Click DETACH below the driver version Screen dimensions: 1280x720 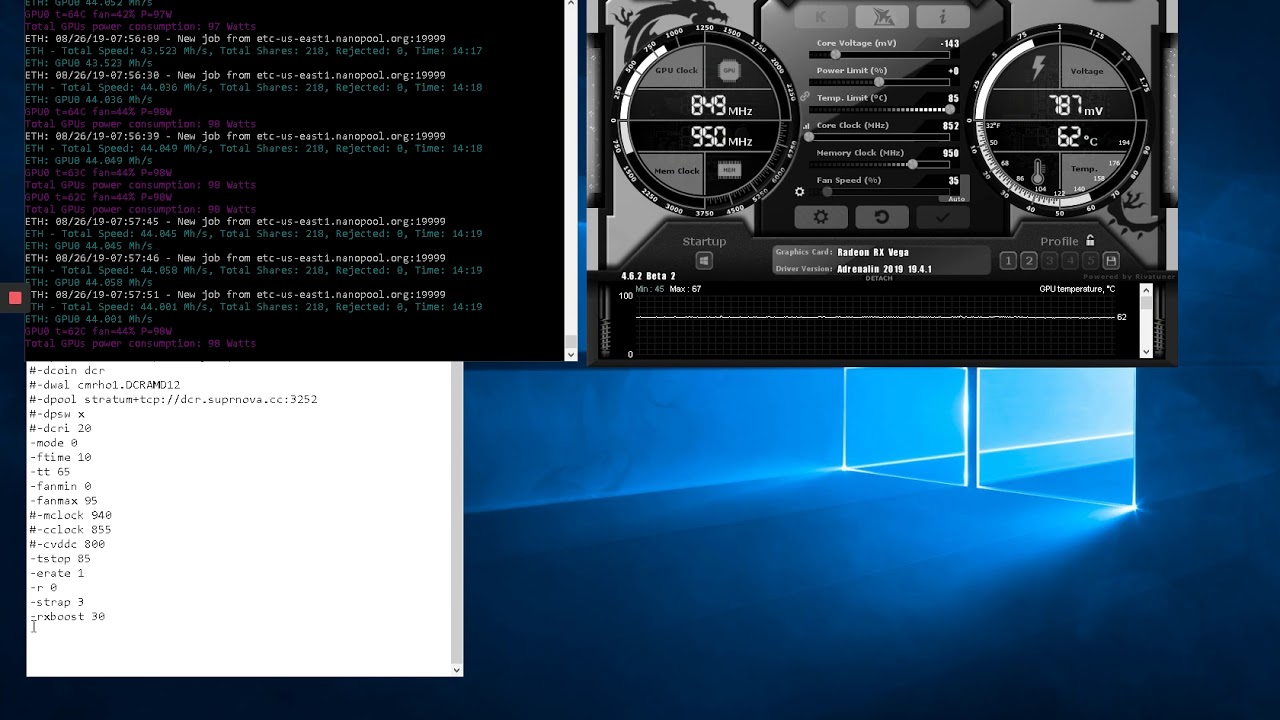878,278
